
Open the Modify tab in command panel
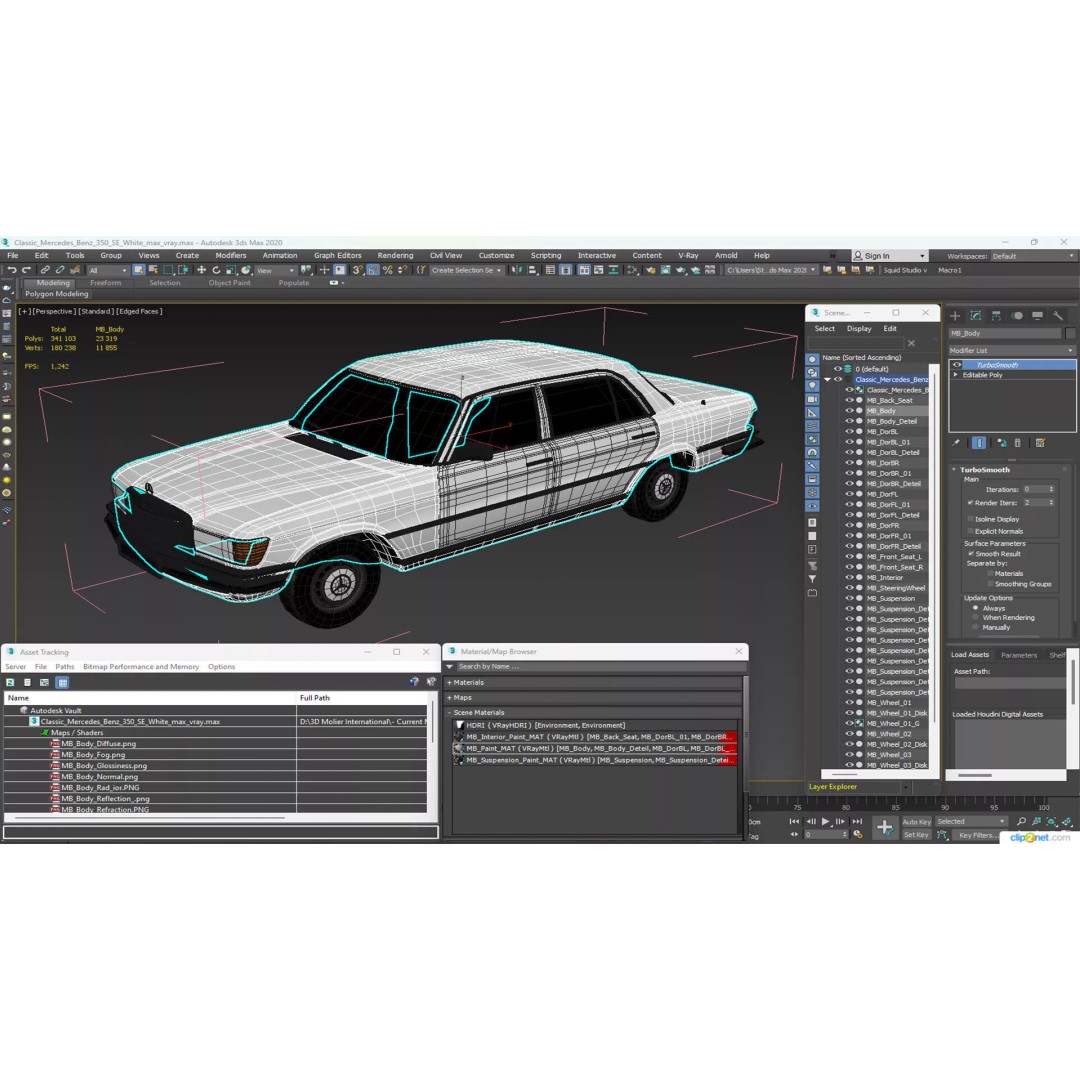[976, 315]
